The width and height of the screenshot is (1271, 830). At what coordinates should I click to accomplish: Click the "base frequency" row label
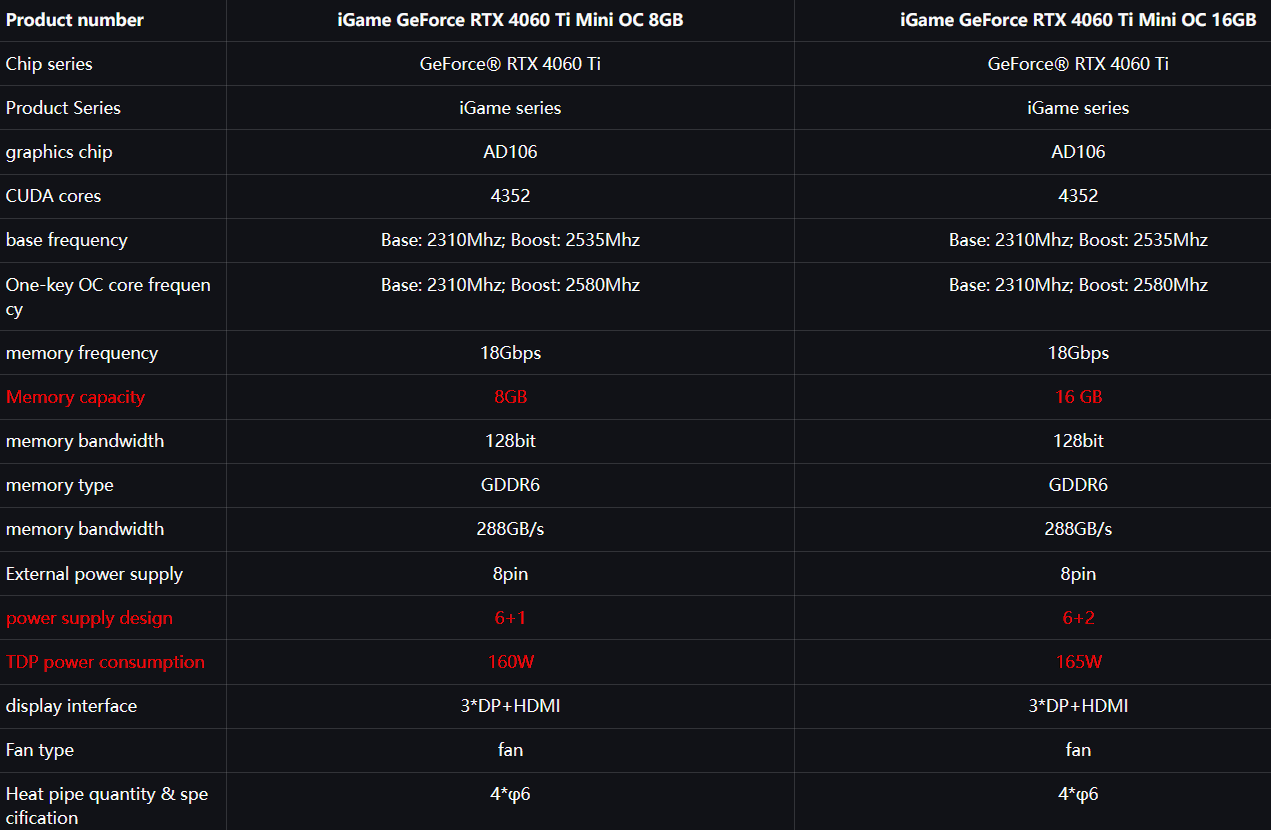click(66, 240)
